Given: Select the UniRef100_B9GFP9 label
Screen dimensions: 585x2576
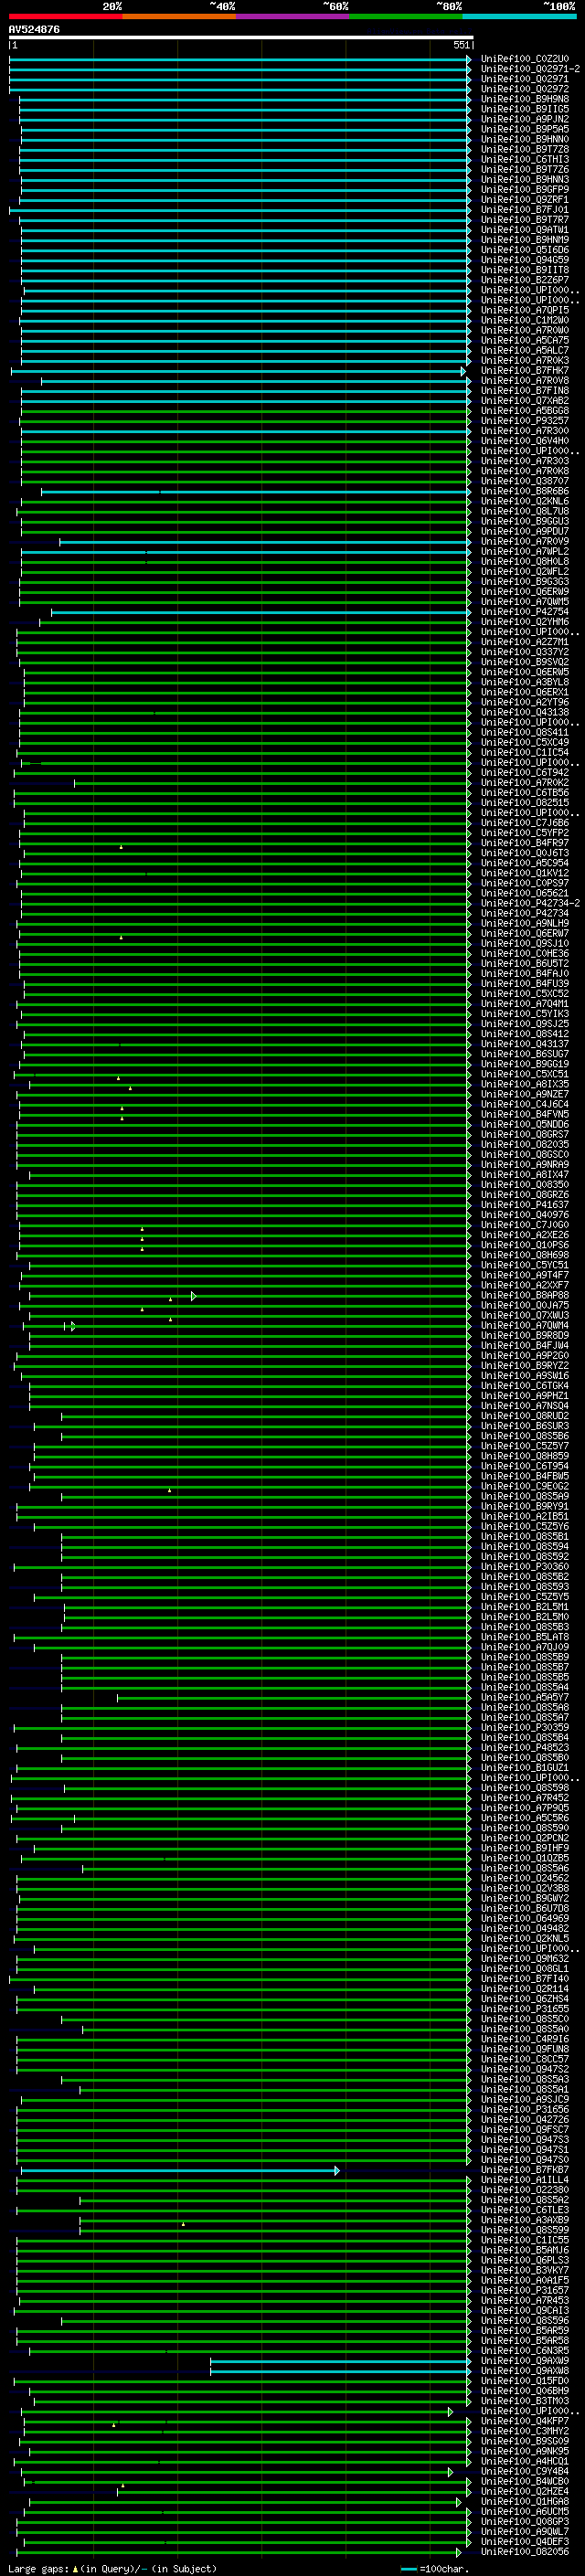Looking at the screenshot, I should (x=524, y=189).
